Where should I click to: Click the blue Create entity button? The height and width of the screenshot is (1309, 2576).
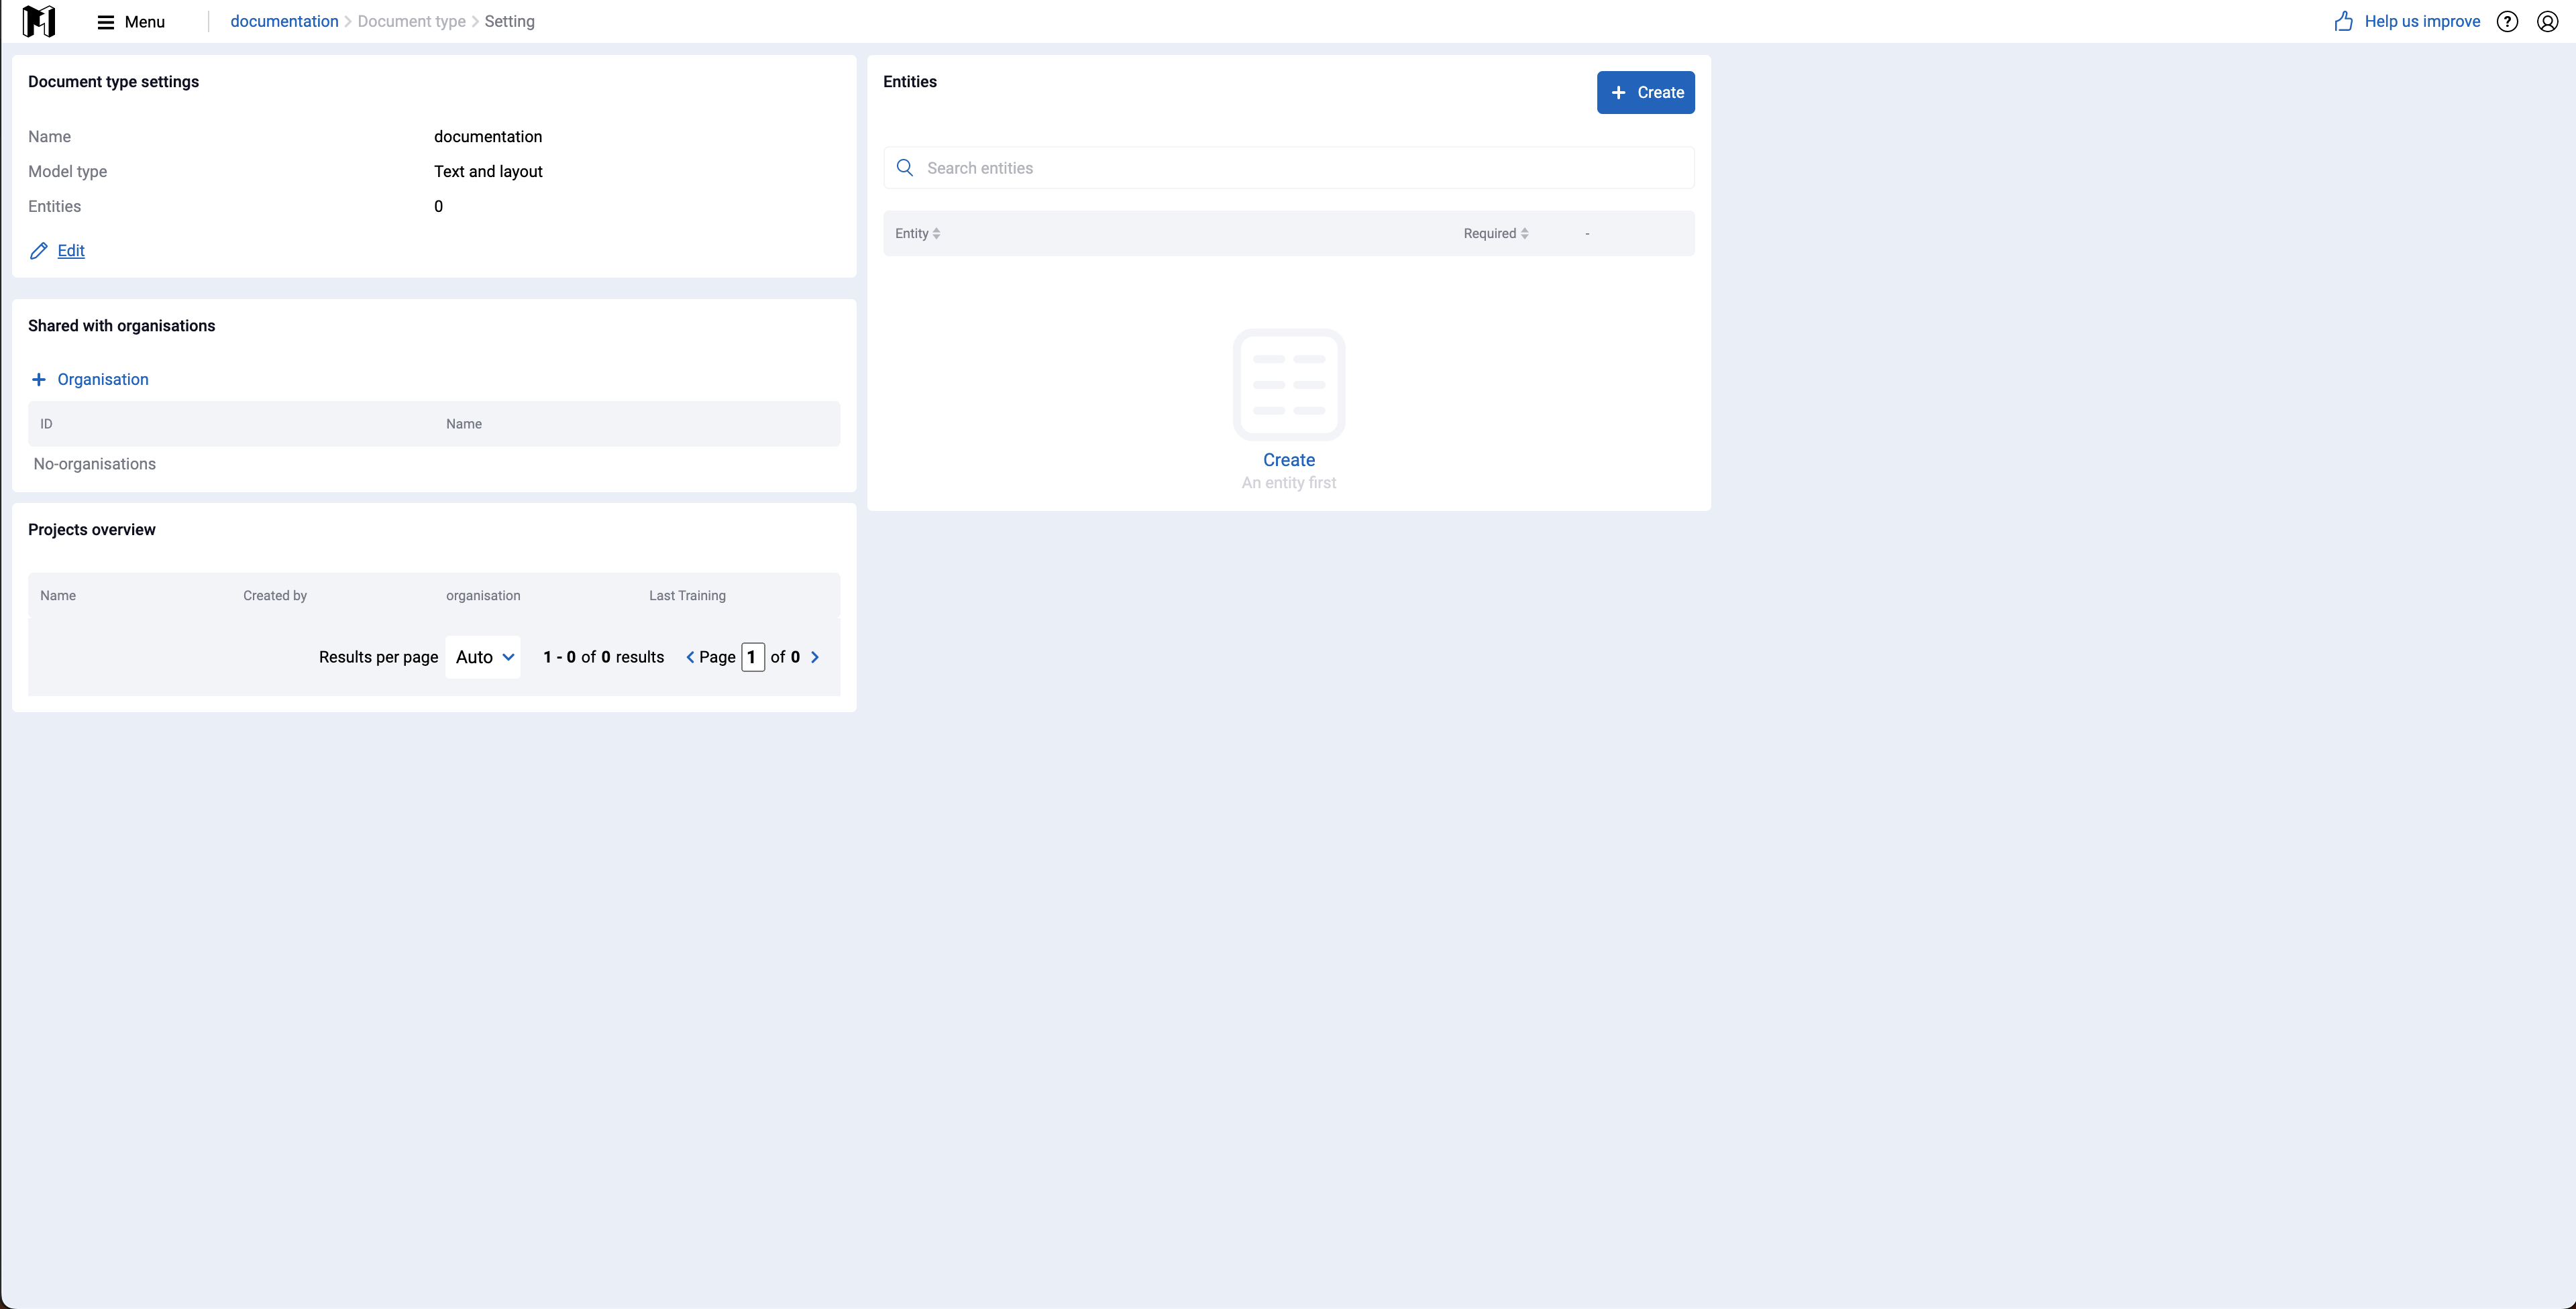click(1645, 92)
